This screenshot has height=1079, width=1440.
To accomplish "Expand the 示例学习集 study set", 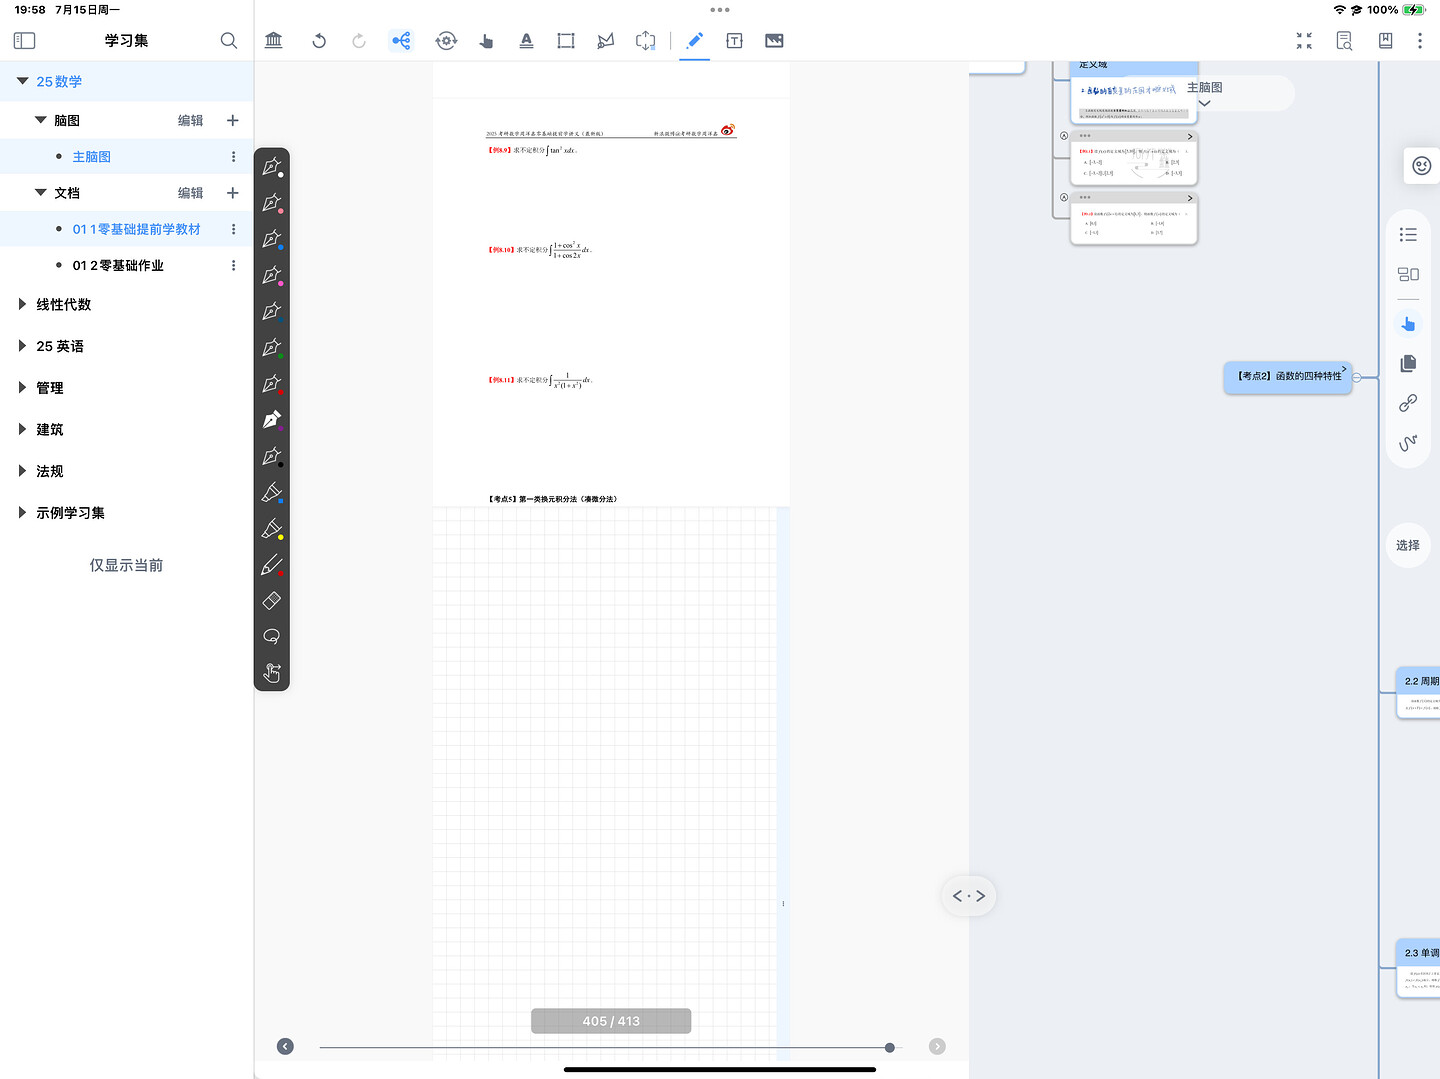I will (22, 513).
